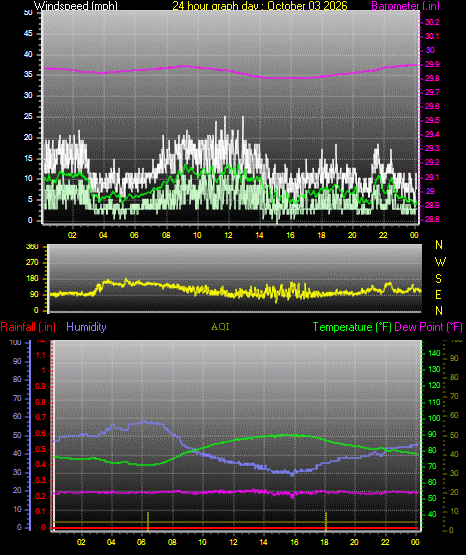Click the "W" compass direction label

(x=440, y=262)
